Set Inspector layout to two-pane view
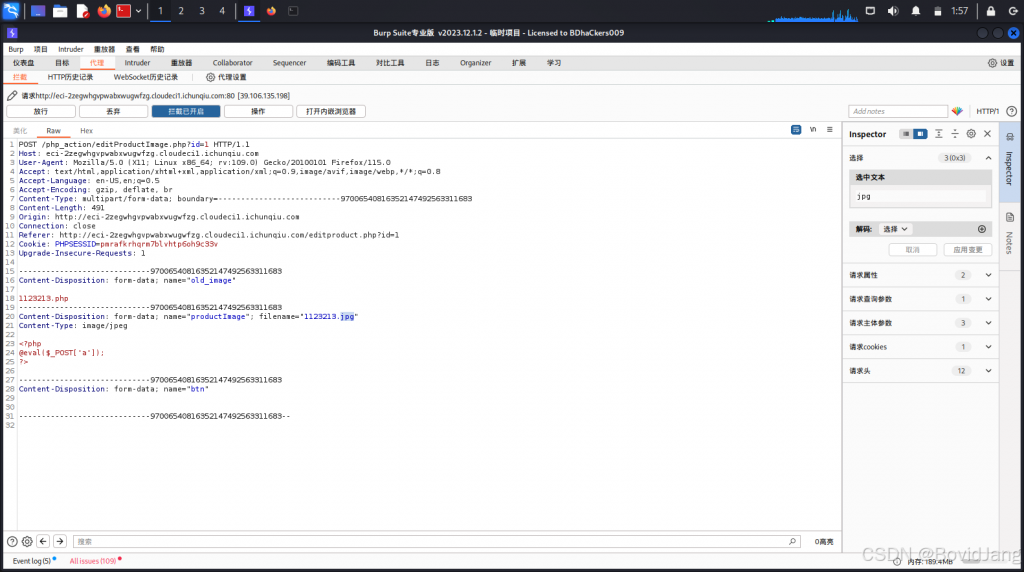This screenshot has width=1024, height=572. (x=920, y=134)
